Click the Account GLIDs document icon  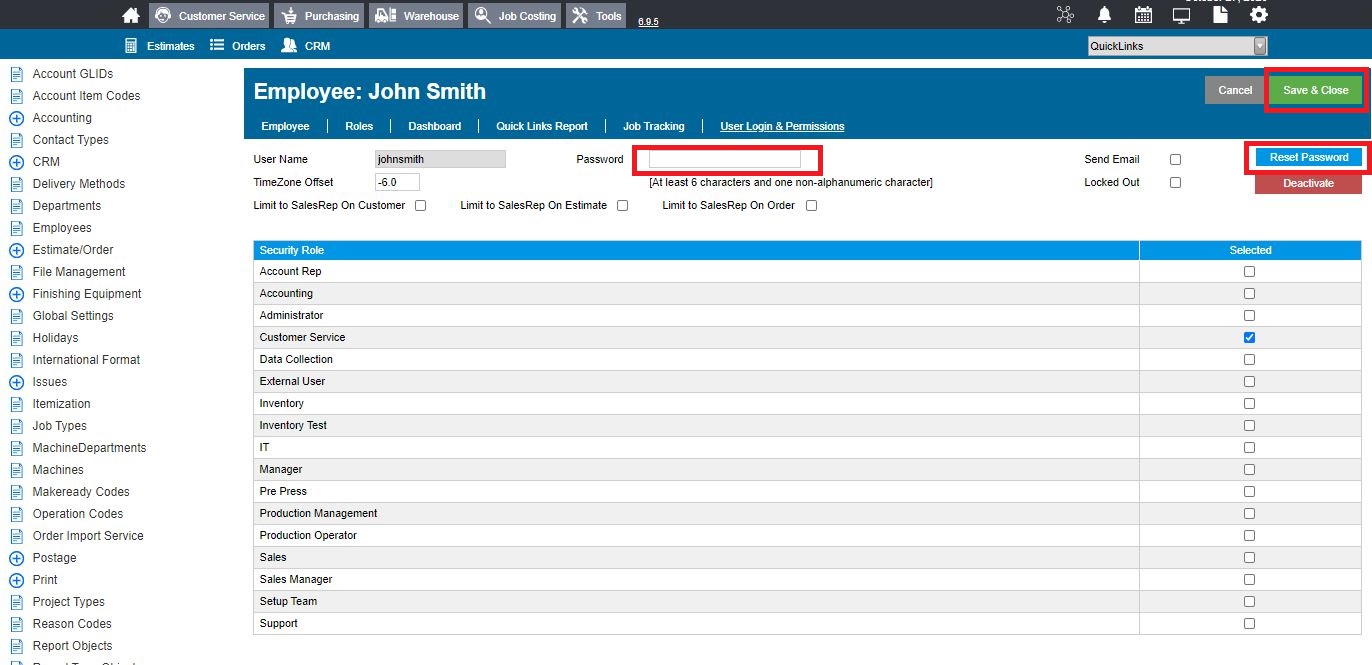pos(16,74)
